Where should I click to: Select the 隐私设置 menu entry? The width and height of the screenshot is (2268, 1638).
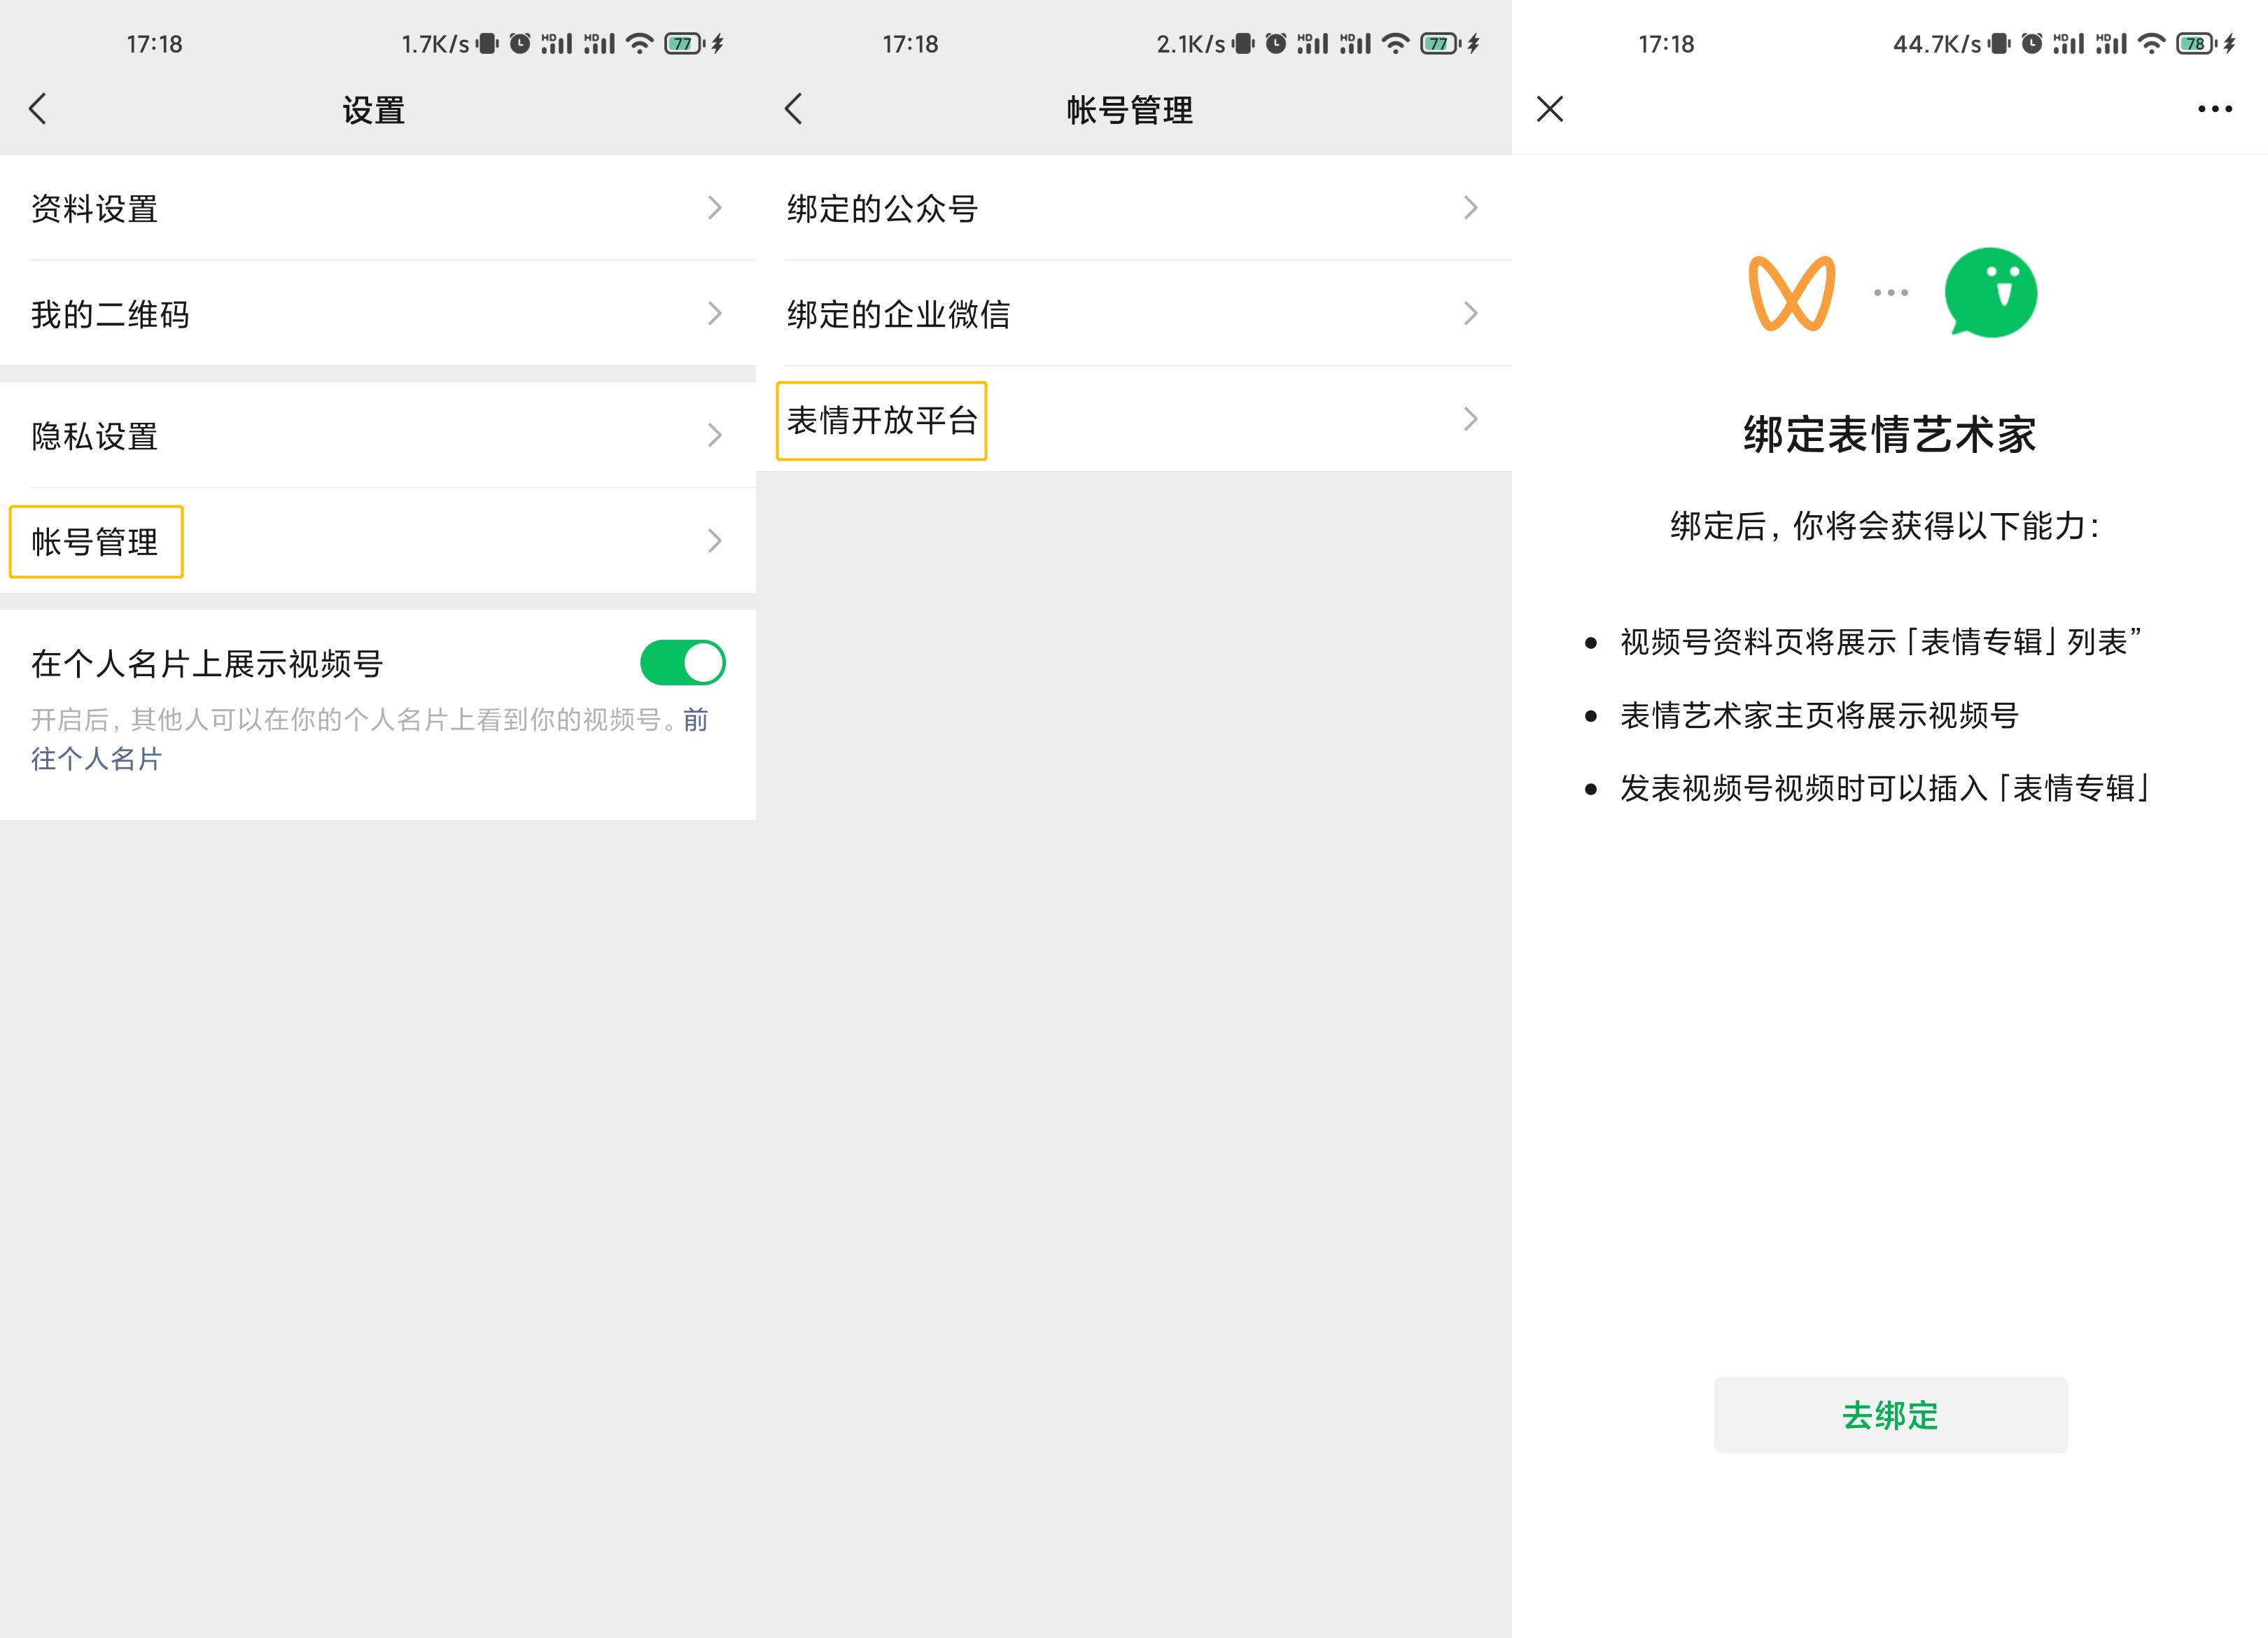coord(95,435)
